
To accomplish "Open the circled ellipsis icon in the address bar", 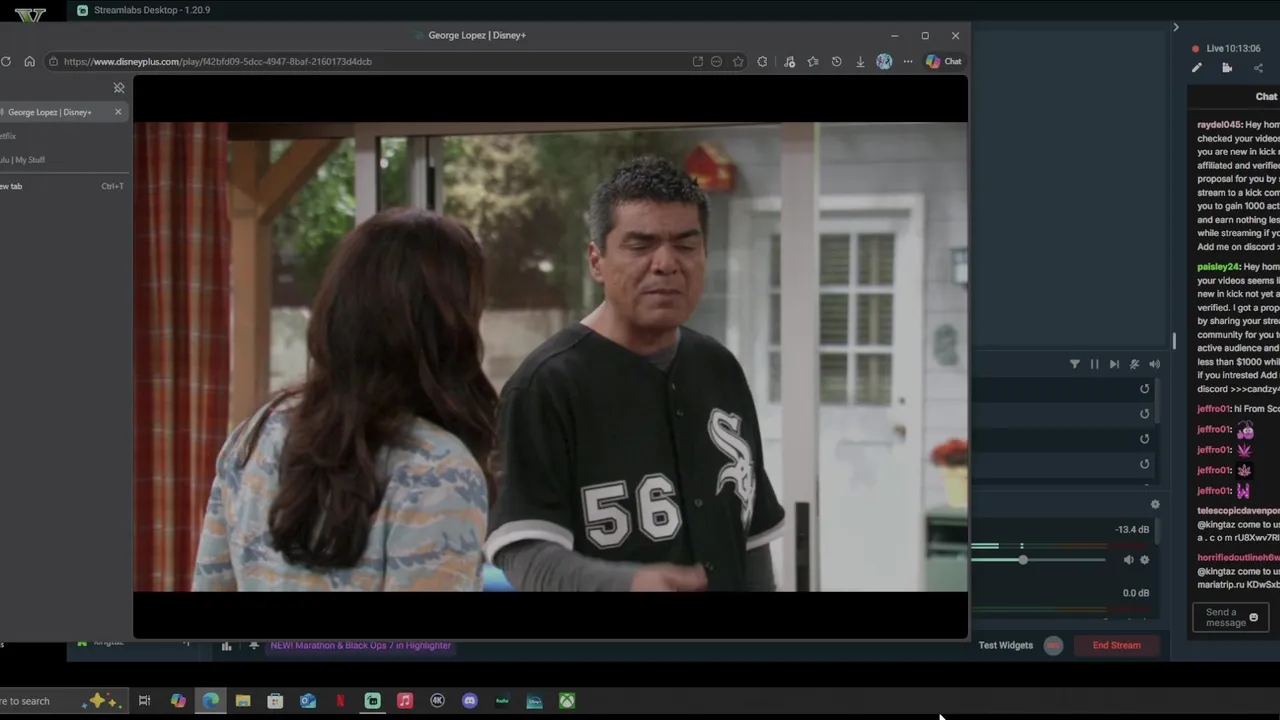I will tap(716, 61).
